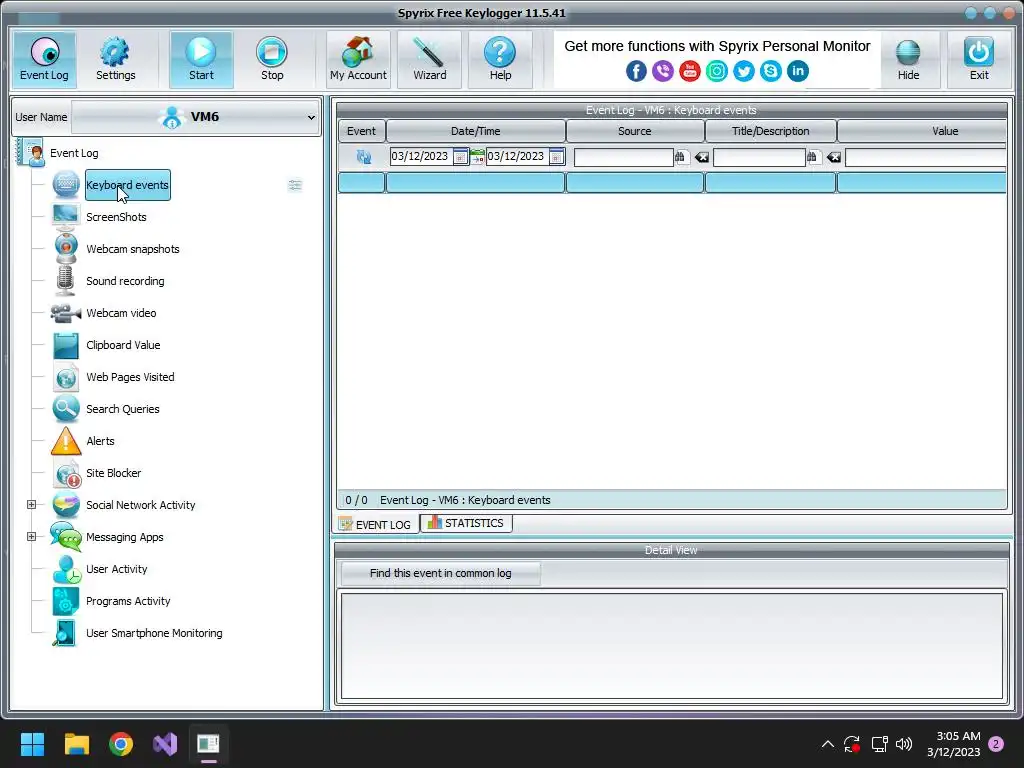Clear the Title/Description filter
This screenshot has width=1024, height=768.
tap(833, 157)
